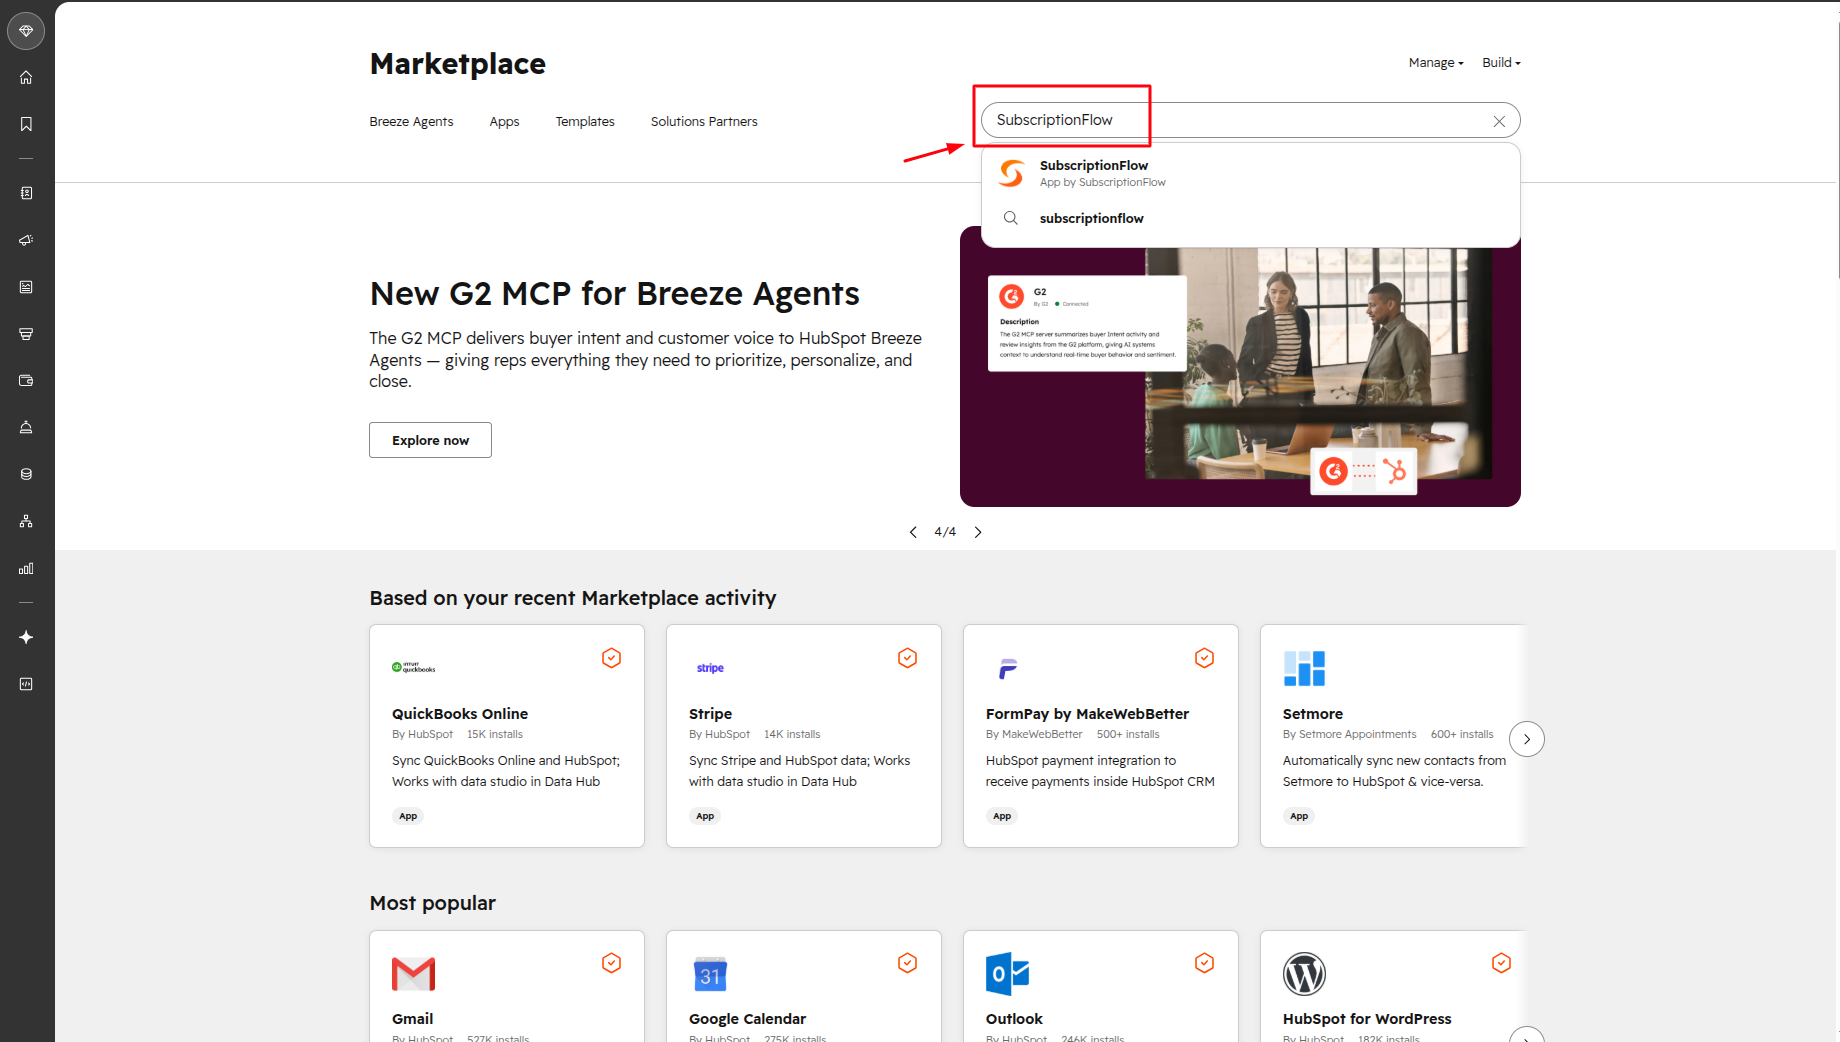Open the Bookmarks icon in sidebar

26,124
